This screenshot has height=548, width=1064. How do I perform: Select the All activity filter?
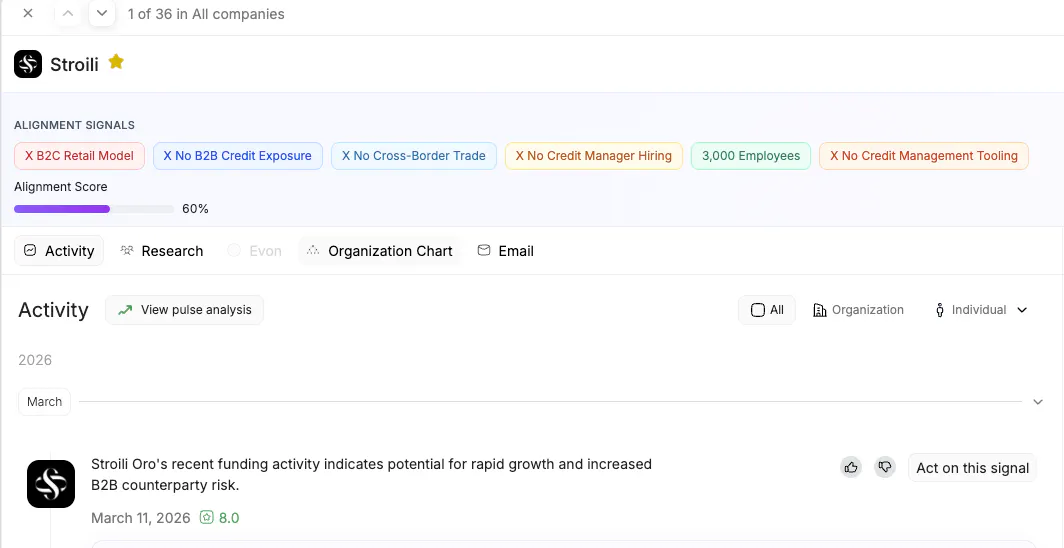tap(767, 310)
